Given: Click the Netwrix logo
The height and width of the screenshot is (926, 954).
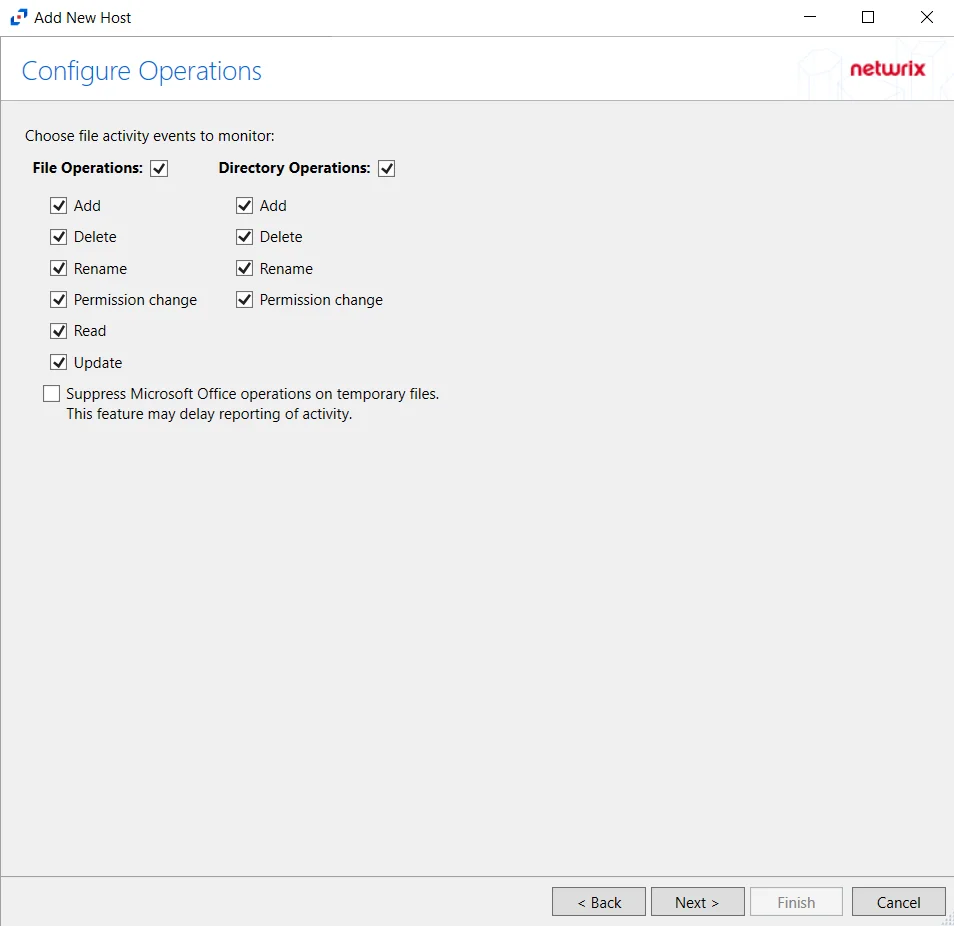Looking at the screenshot, I should [x=888, y=69].
